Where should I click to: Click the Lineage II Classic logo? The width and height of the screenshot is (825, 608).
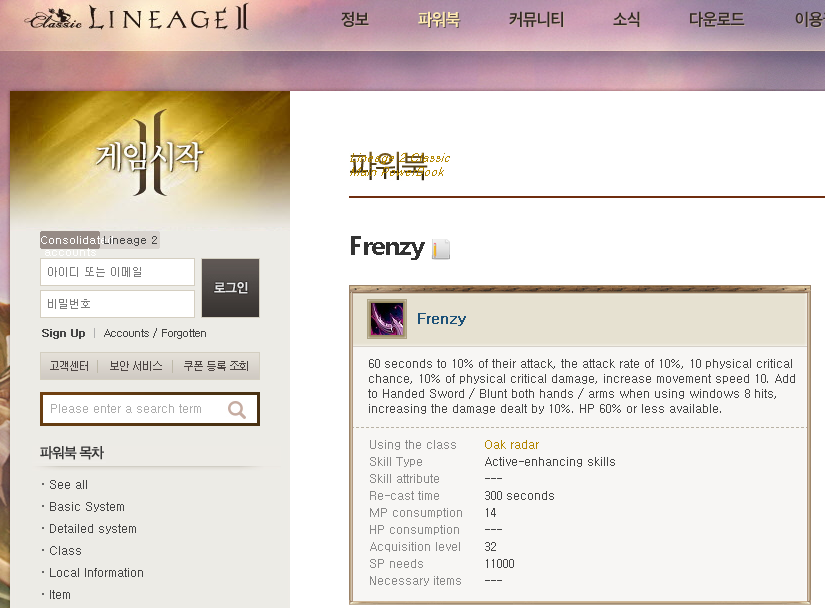(136, 18)
